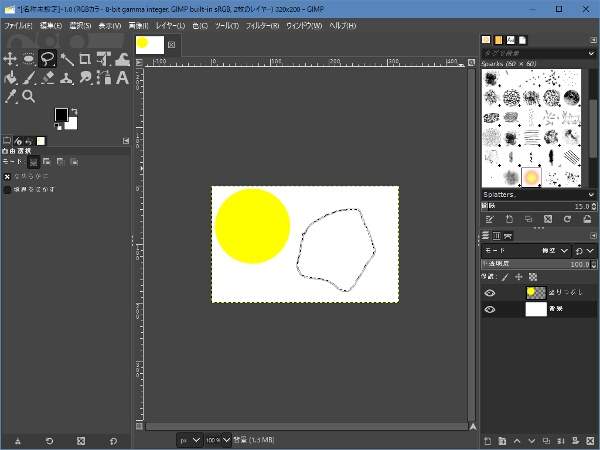
Task: Select the Zoom magnifier tool
Action: [29, 97]
